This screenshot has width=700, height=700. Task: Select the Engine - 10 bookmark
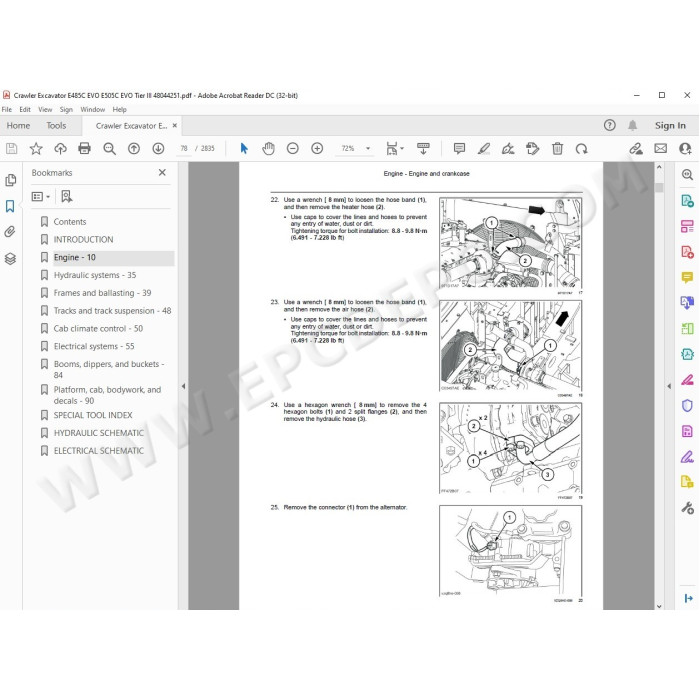pyautogui.click(x=75, y=257)
